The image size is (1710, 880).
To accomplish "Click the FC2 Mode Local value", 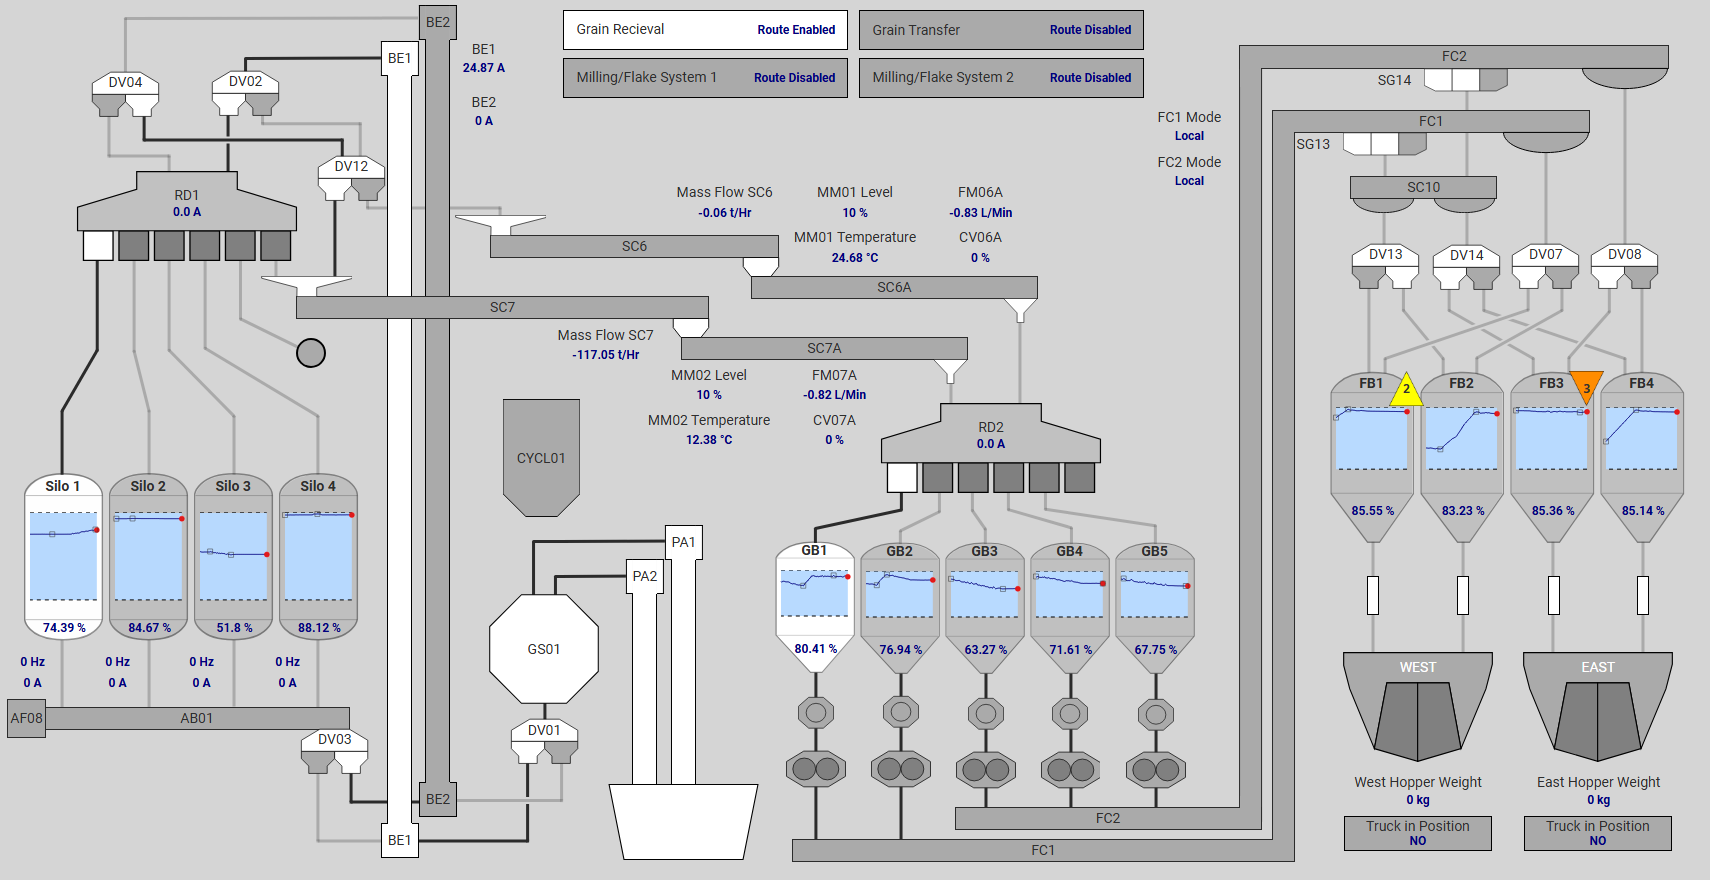I will click(x=1189, y=181).
